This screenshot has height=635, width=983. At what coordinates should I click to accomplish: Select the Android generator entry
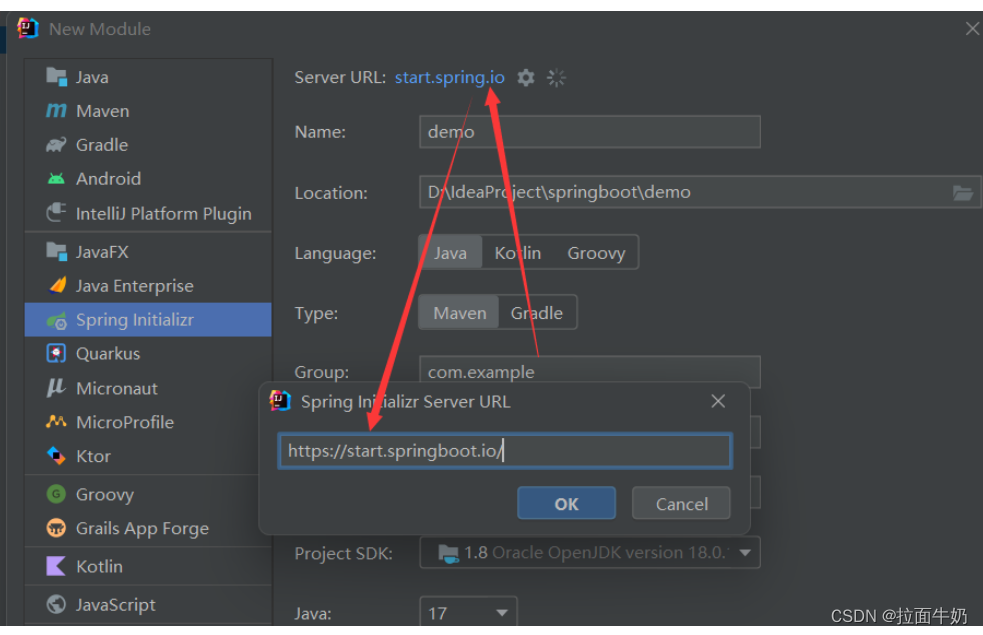(x=148, y=179)
